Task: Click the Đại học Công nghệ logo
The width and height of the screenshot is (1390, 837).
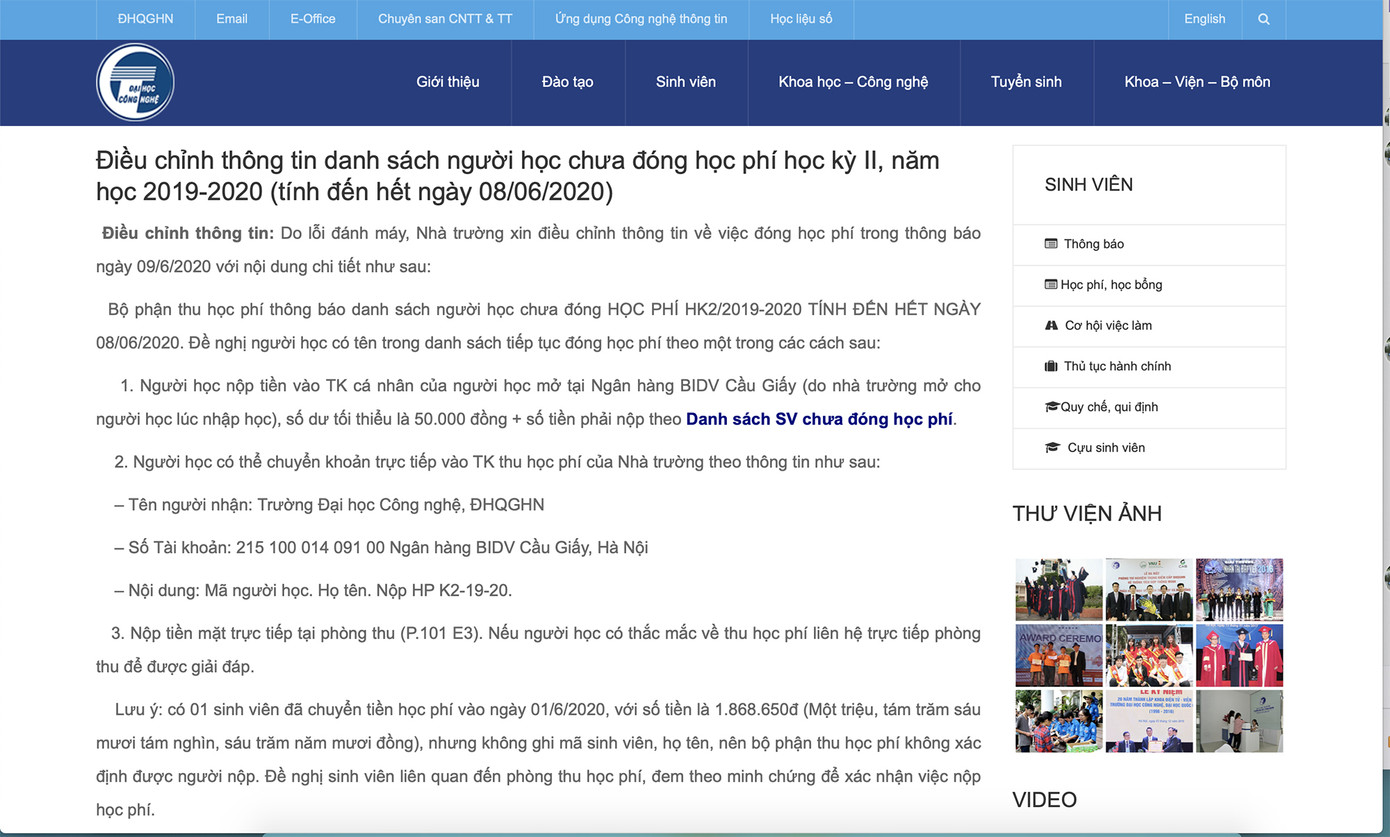Action: coord(135,82)
